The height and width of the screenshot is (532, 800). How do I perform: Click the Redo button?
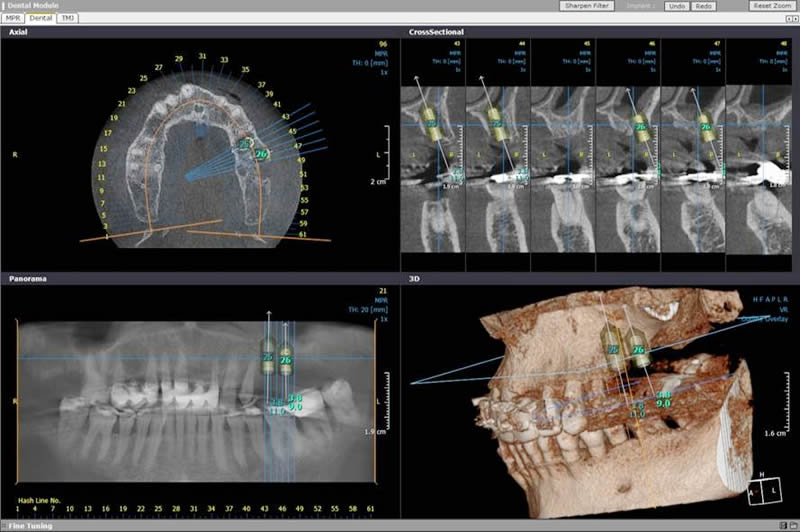point(704,6)
